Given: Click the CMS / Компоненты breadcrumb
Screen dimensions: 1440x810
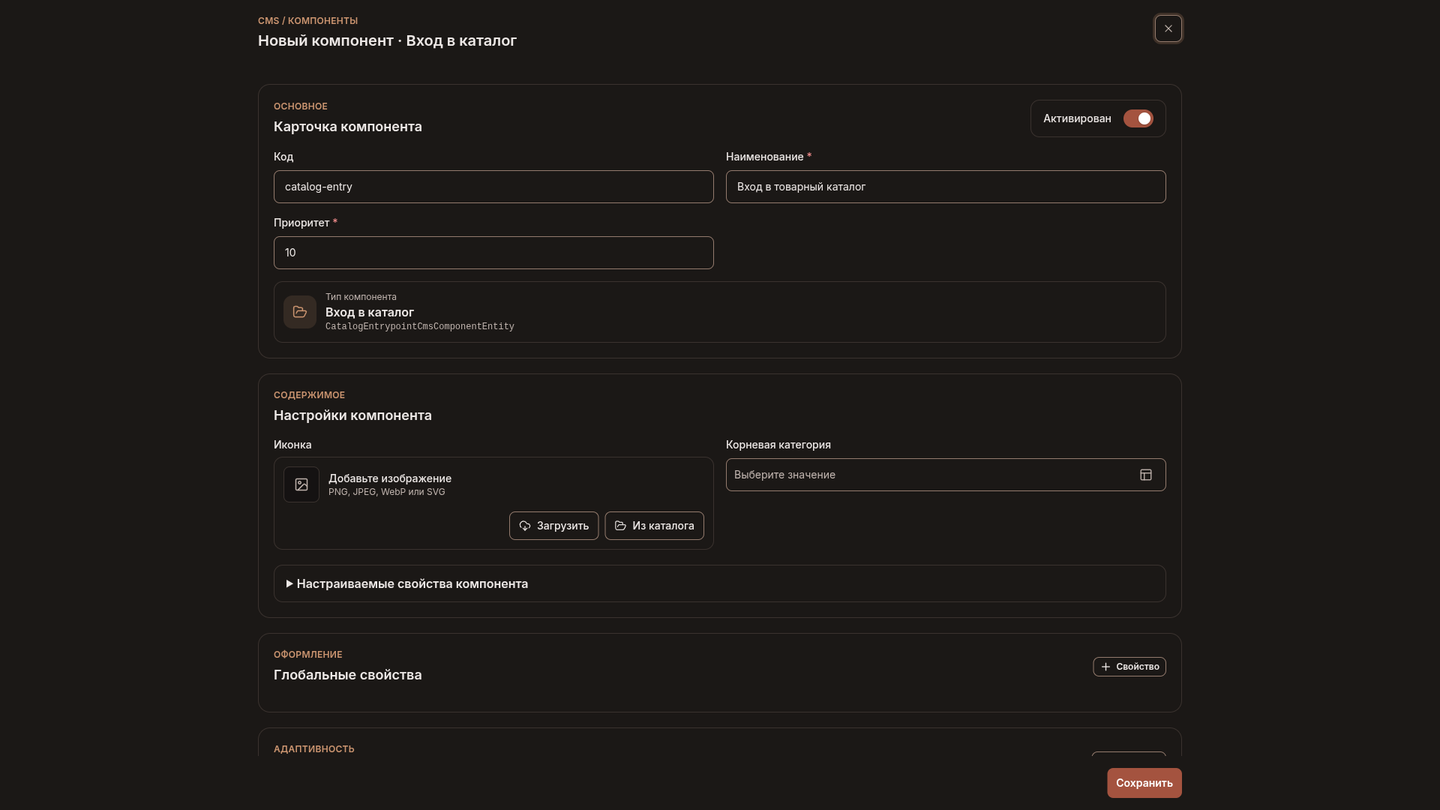Looking at the screenshot, I should 308,21.
